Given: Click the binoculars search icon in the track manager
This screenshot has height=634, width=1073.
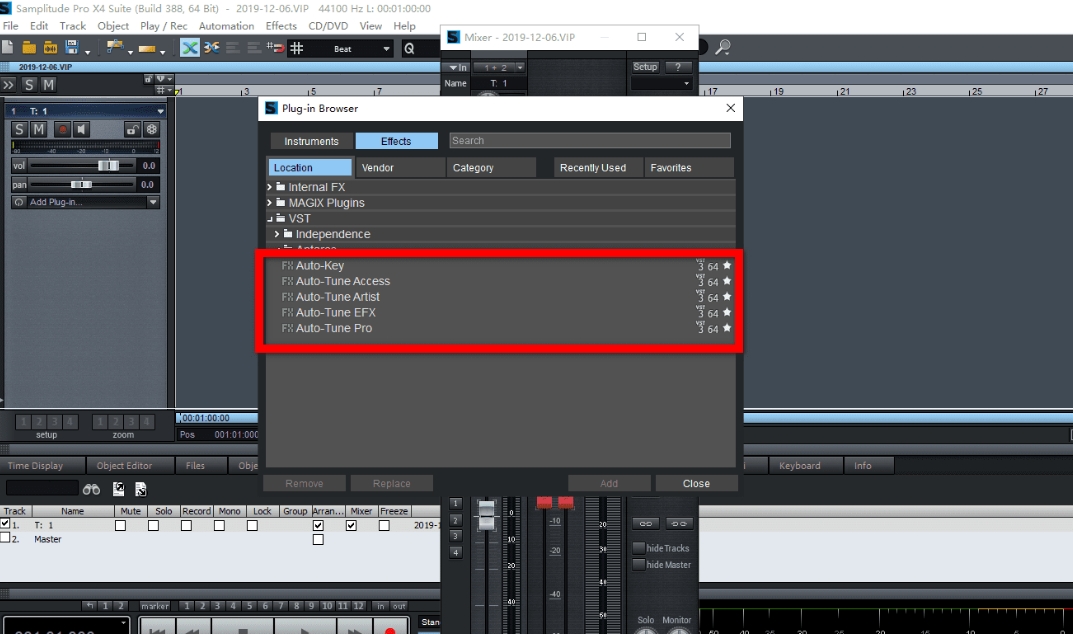Looking at the screenshot, I should click(x=91, y=489).
